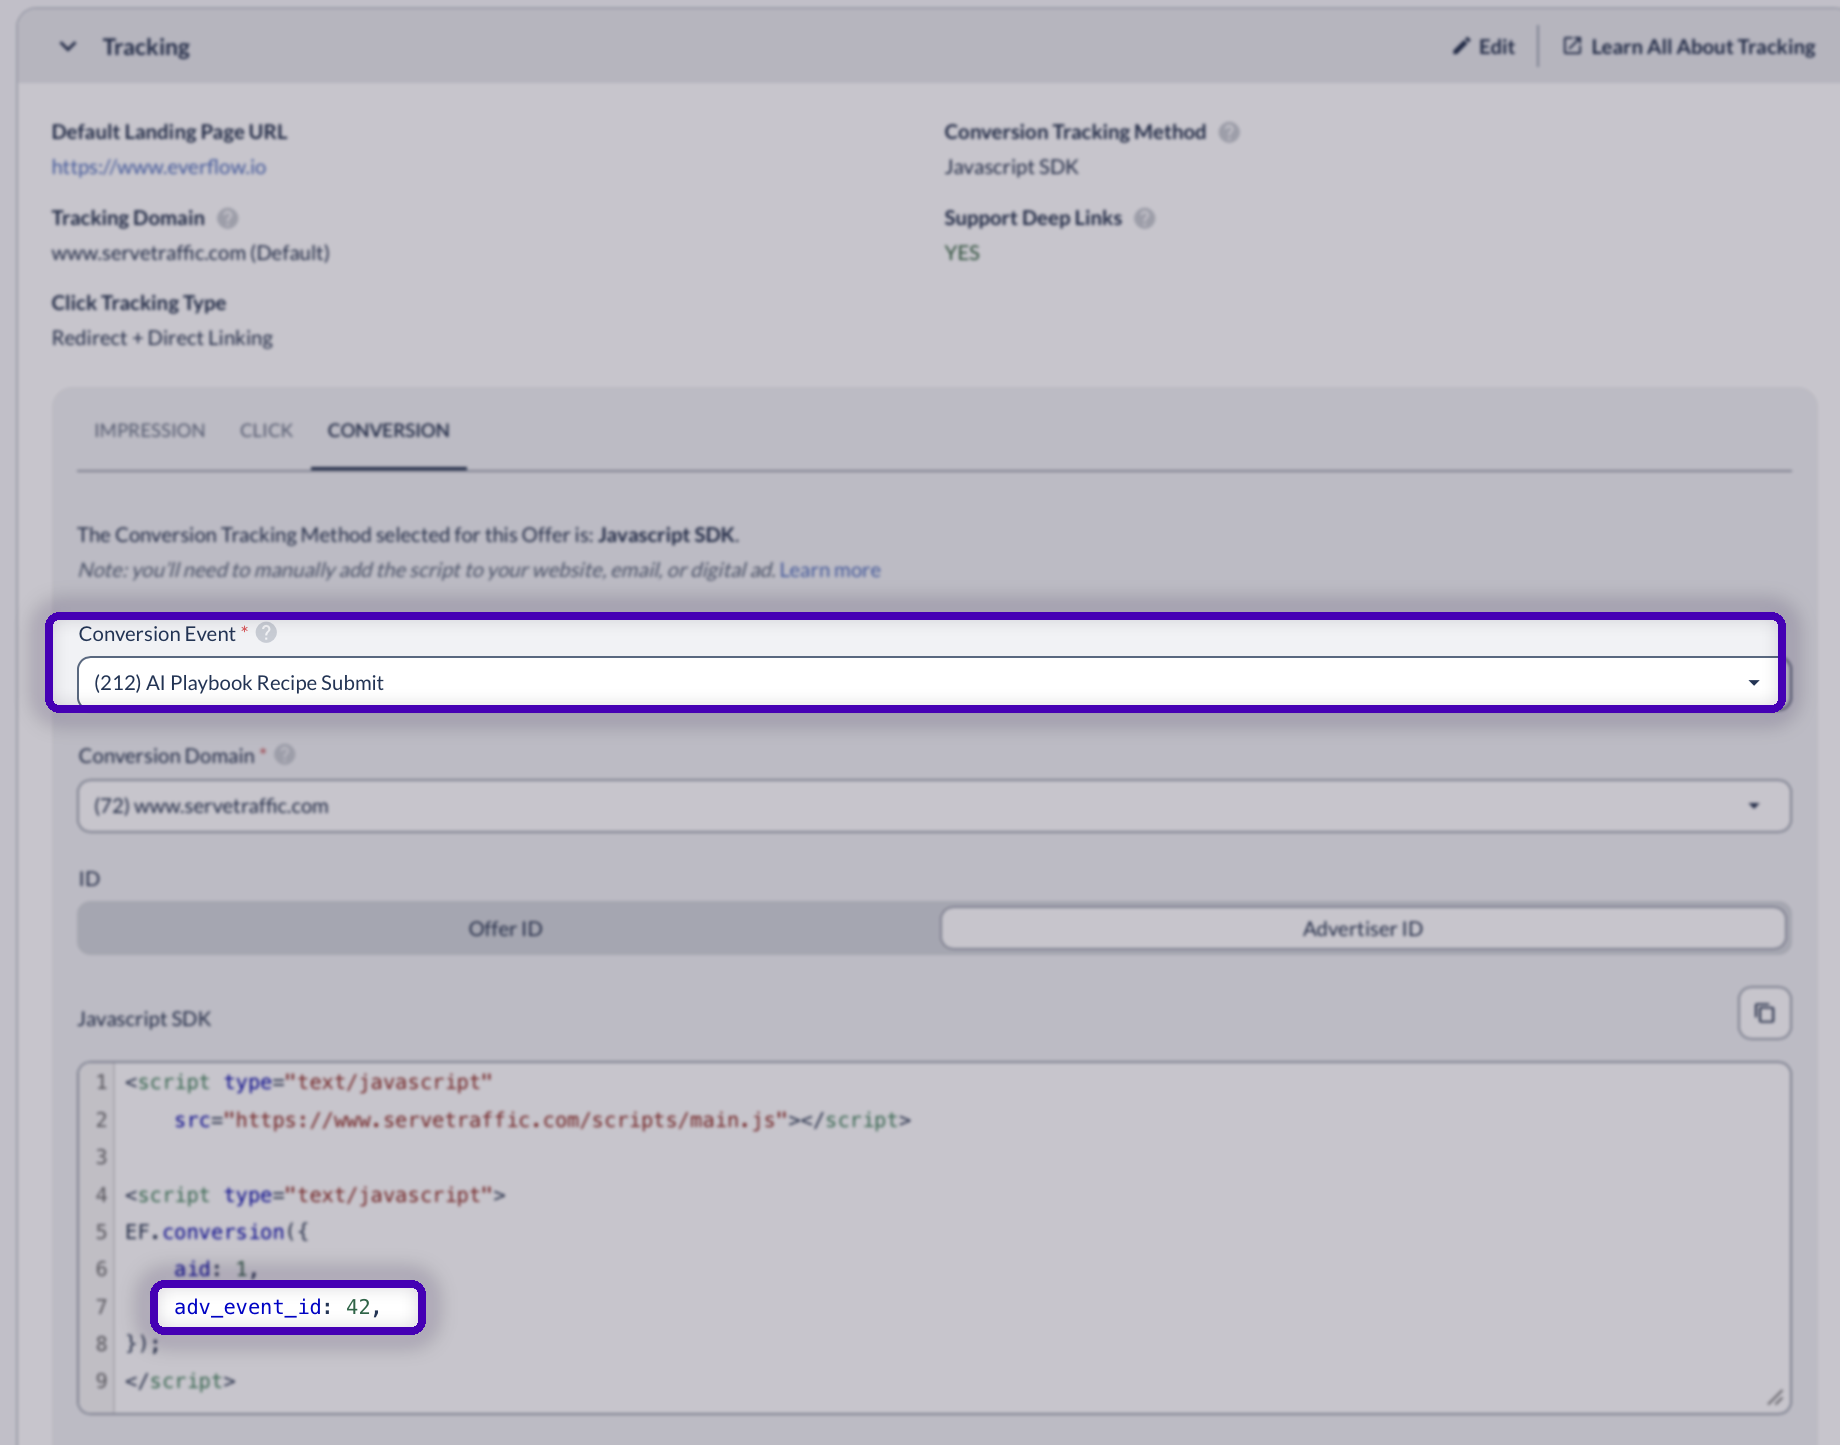
Task: Click Conversion Event help icon
Action: (266, 633)
